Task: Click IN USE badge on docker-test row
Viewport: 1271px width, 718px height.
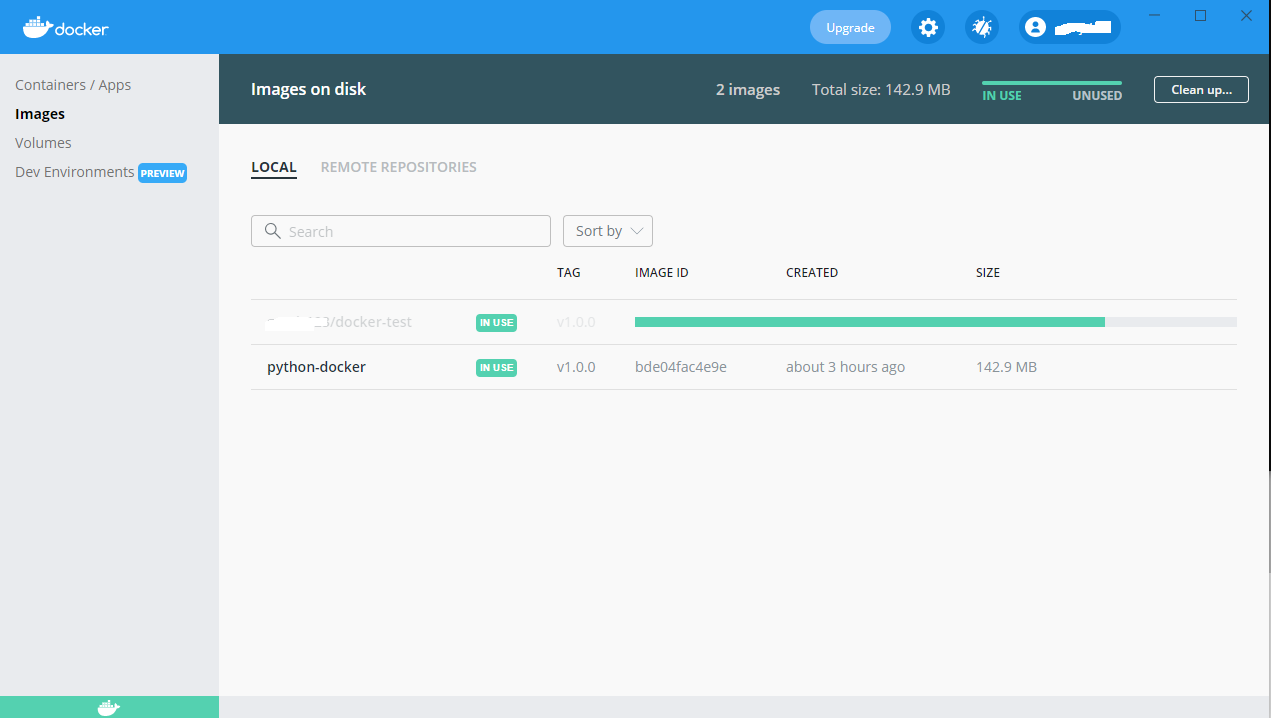Action: point(496,322)
